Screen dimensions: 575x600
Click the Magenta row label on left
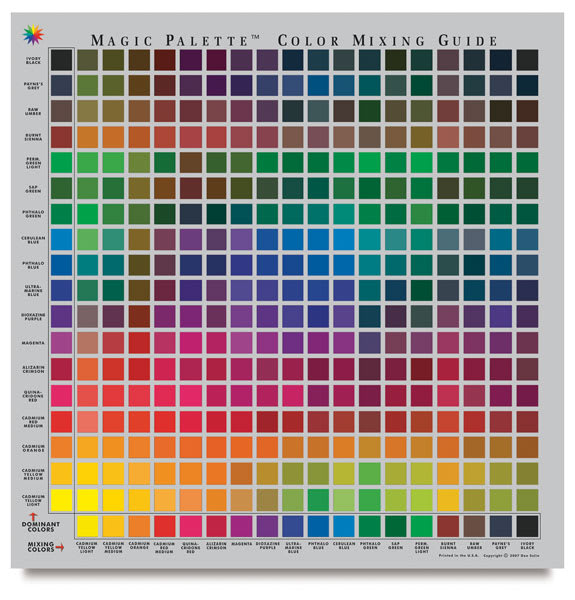pos(33,343)
